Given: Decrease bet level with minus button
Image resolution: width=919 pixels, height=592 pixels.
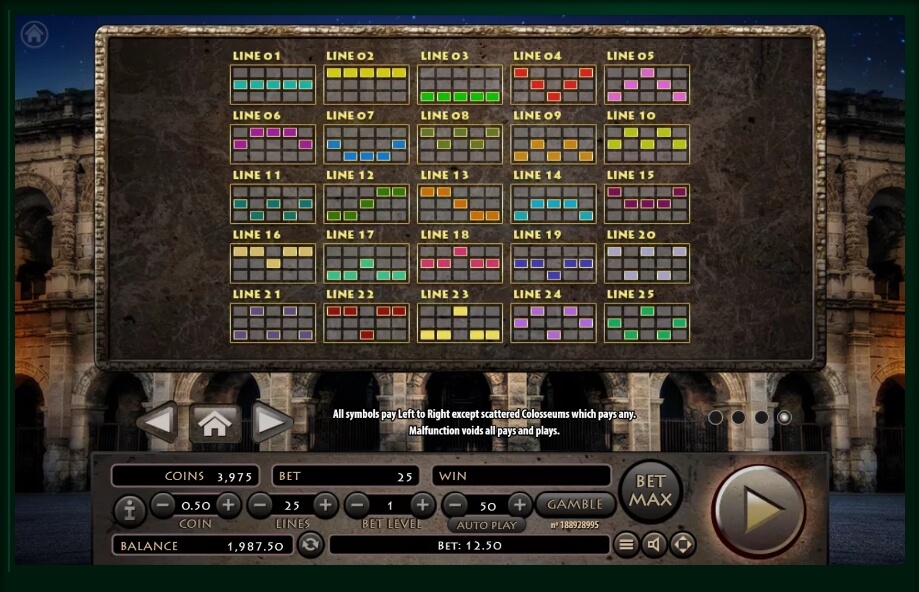Looking at the screenshot, I should [357, 505].
